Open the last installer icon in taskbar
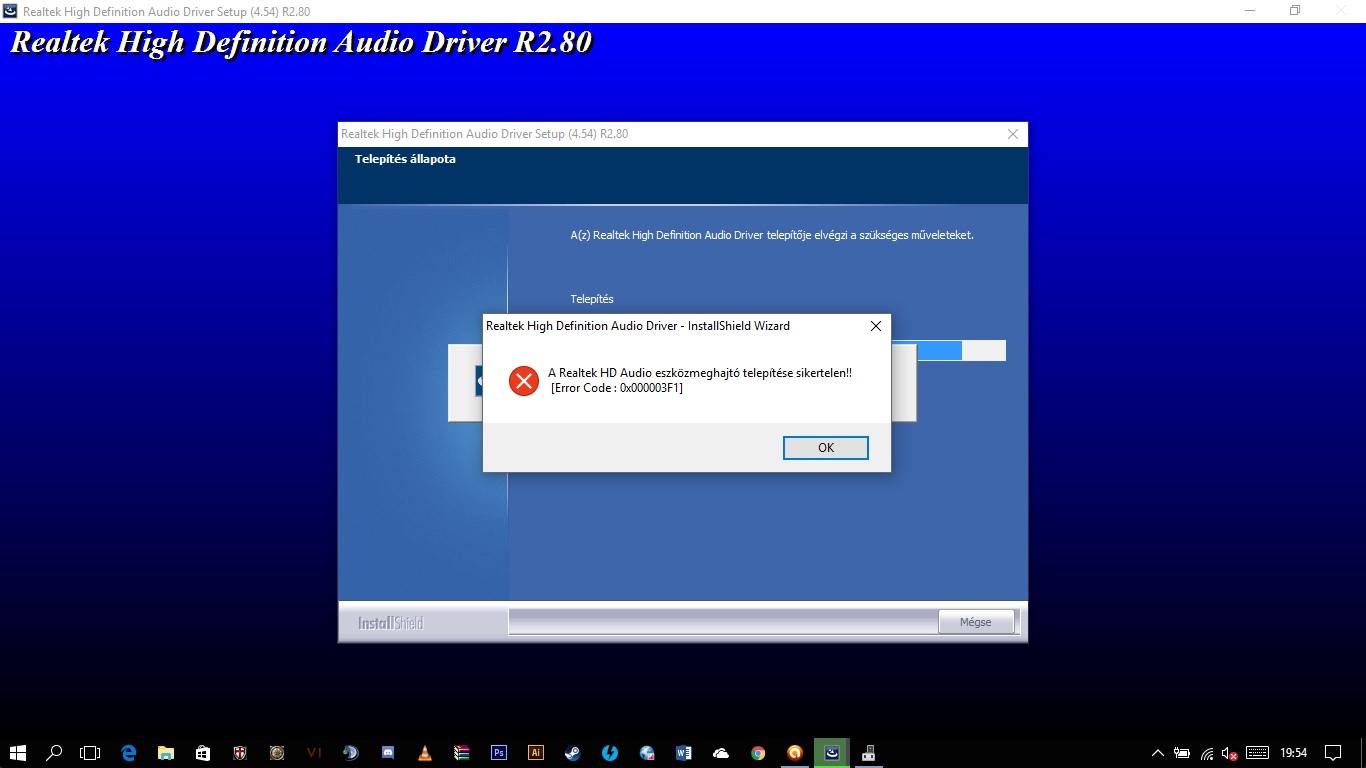The width and height of the screenshot is (1366, 768). tap(869, 753)
